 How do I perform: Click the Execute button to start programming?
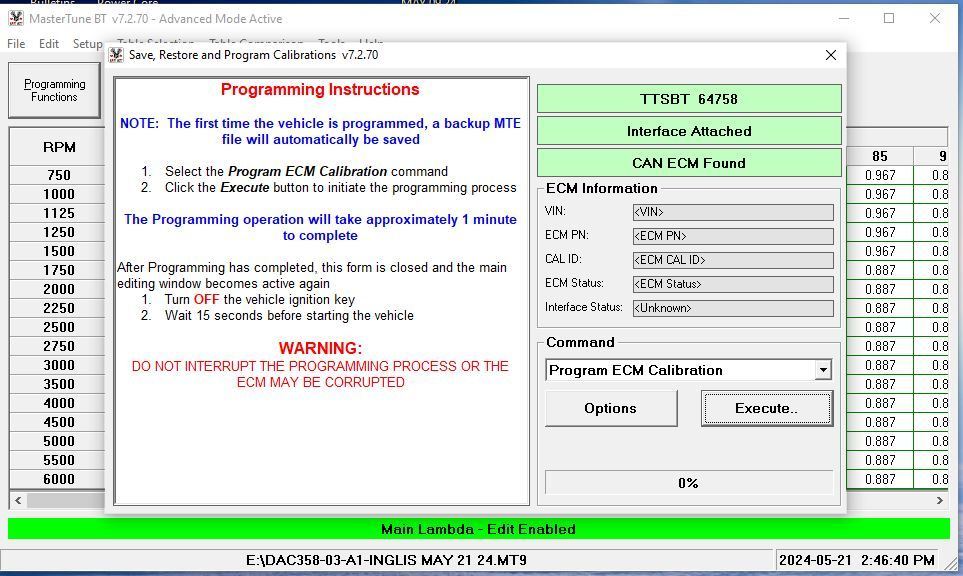(x=767, y=408)
